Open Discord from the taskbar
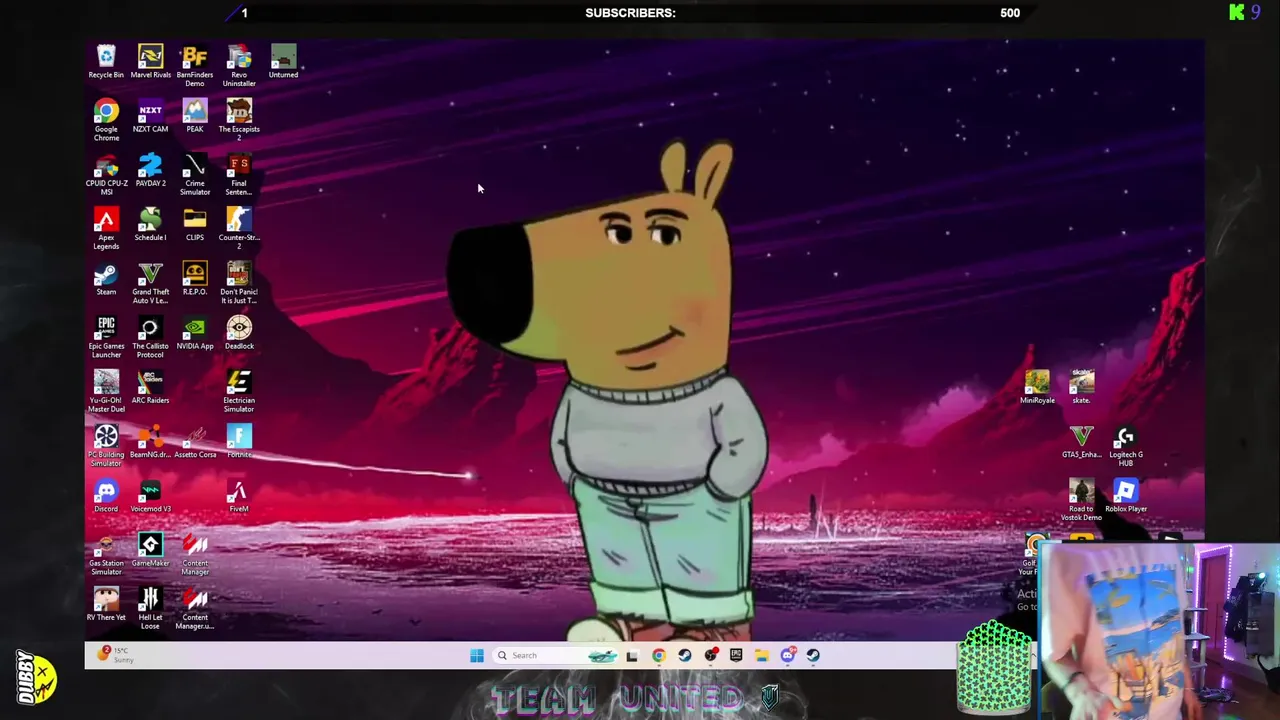The width and height of the screenshot is (1280, 720). 788,655
